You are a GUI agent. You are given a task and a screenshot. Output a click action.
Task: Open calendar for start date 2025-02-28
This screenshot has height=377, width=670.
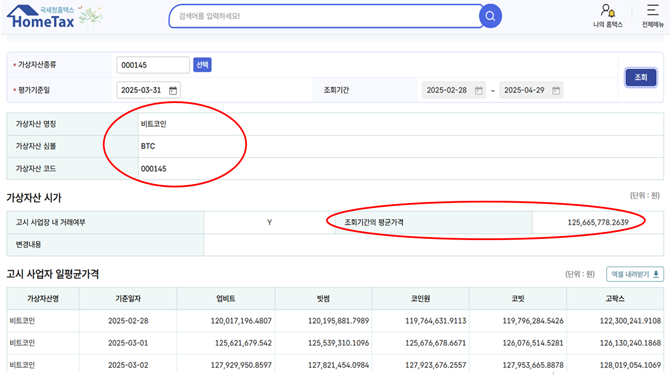click(x=479, y=90)
